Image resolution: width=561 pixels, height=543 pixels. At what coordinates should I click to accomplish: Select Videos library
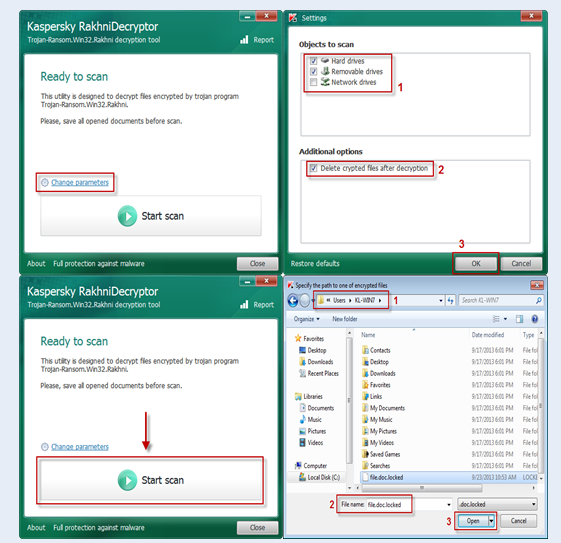click(311, 442)
